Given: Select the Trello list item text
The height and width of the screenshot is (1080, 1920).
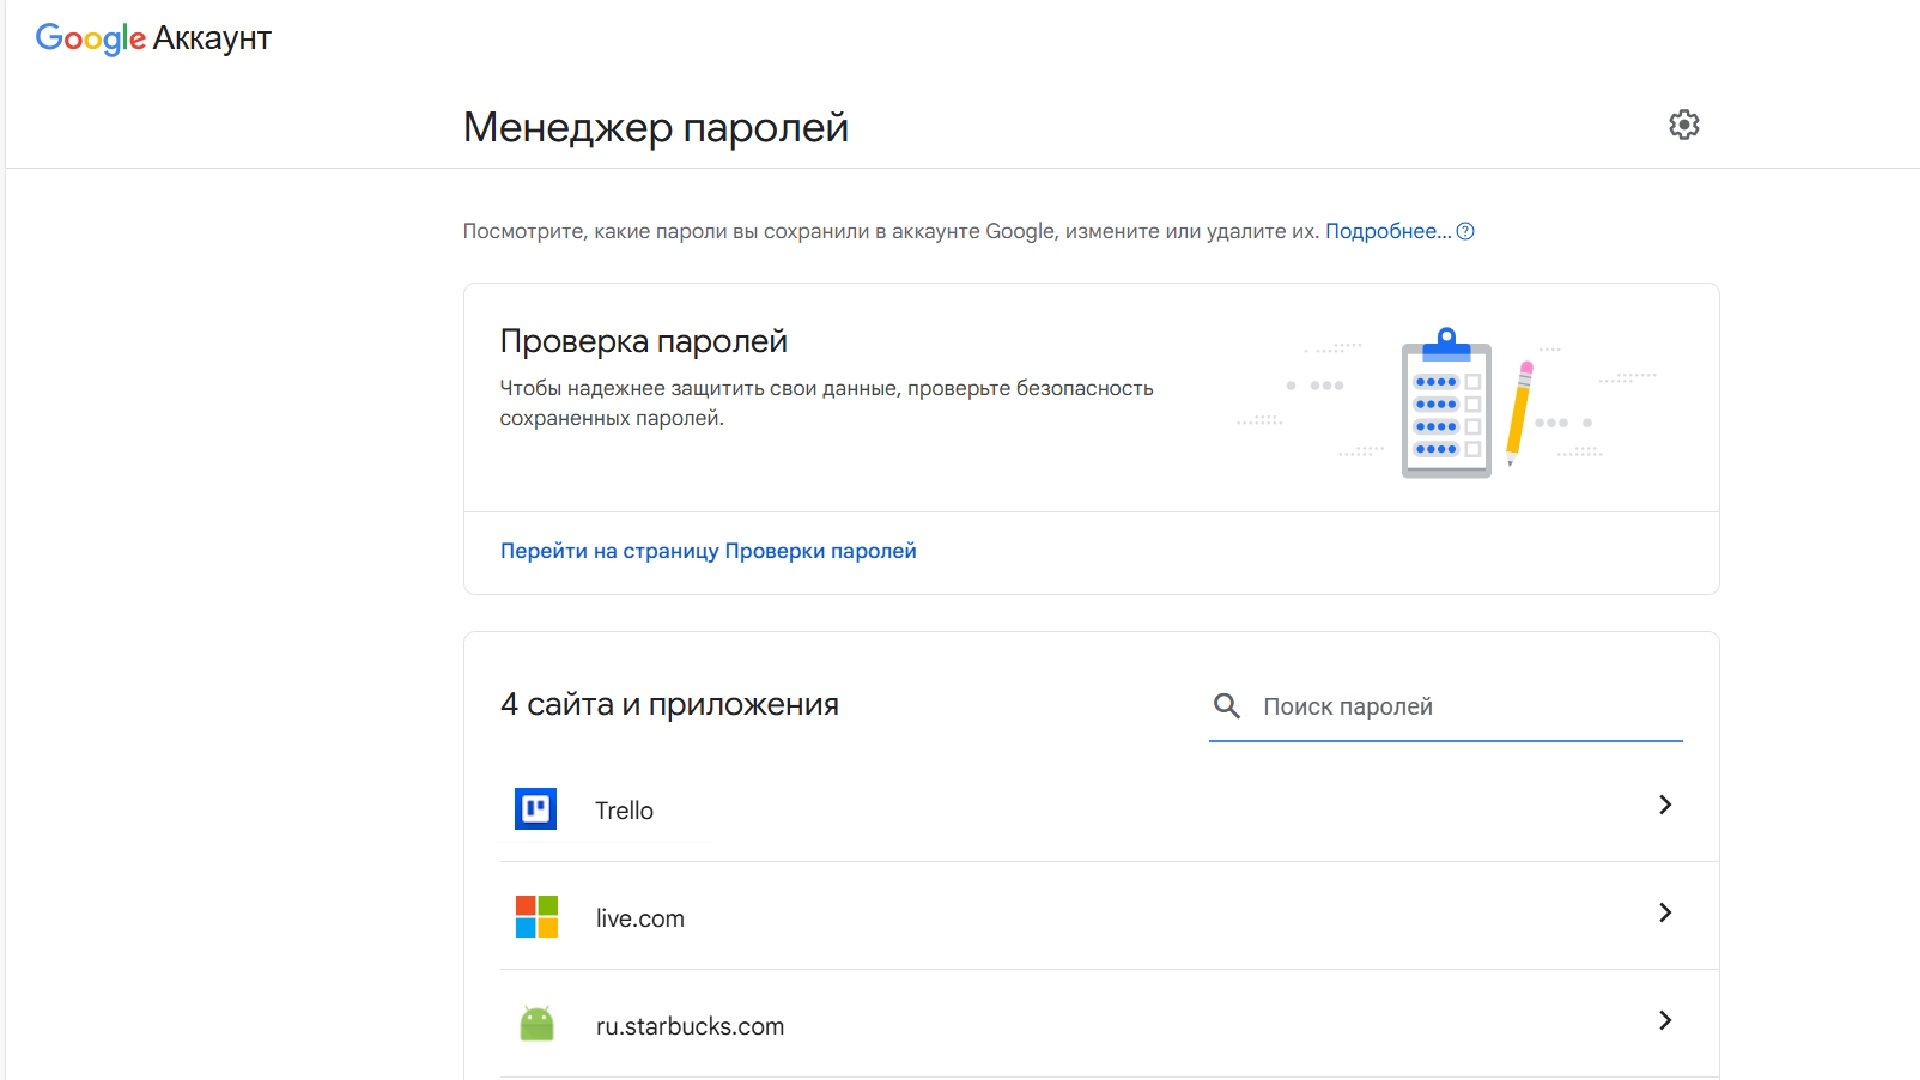Looking at the screenshot, I should pos(624,811).
